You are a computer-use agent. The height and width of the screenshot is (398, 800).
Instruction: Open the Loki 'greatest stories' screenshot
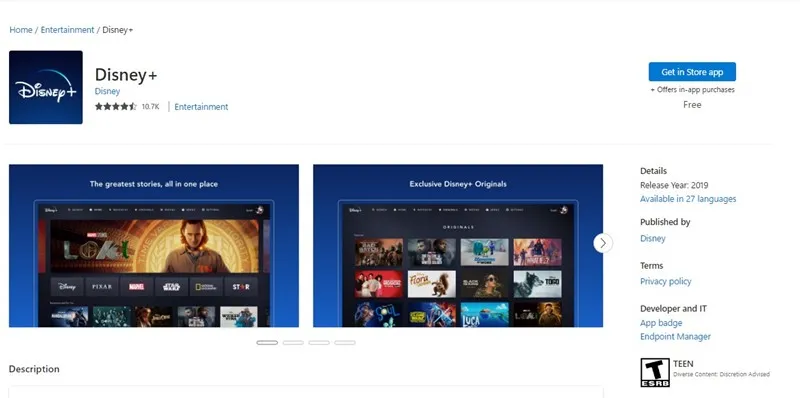[x=154, y=245]
